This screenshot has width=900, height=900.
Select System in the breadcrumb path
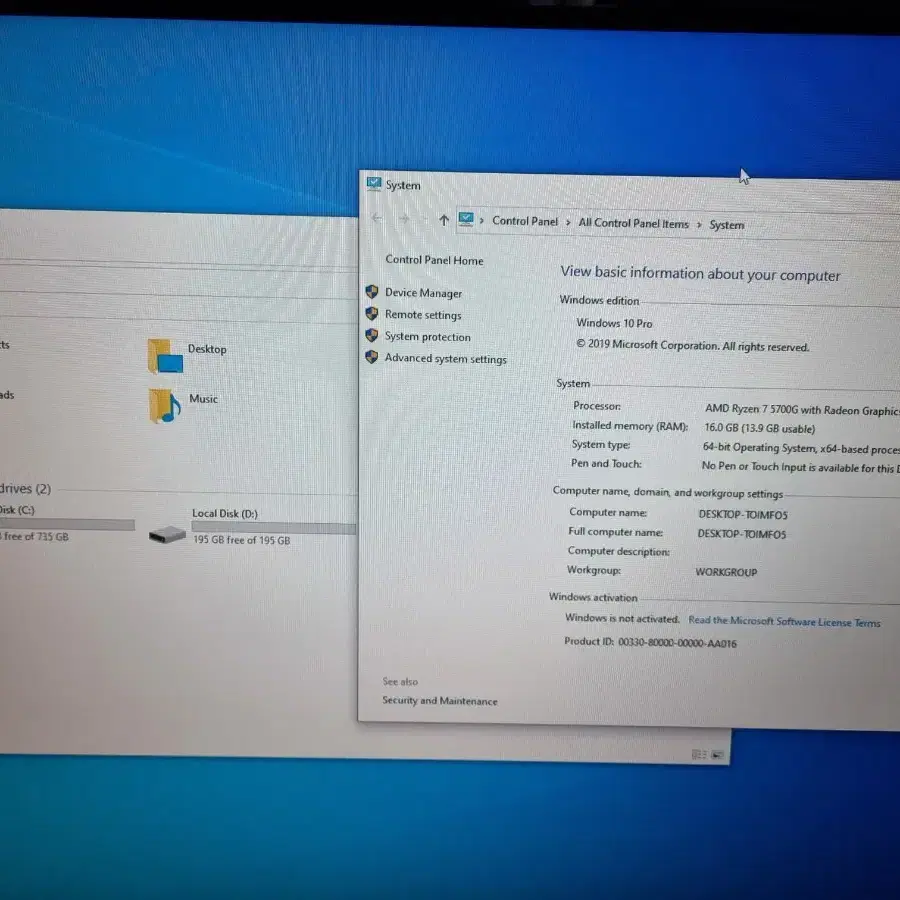(727, 225)
